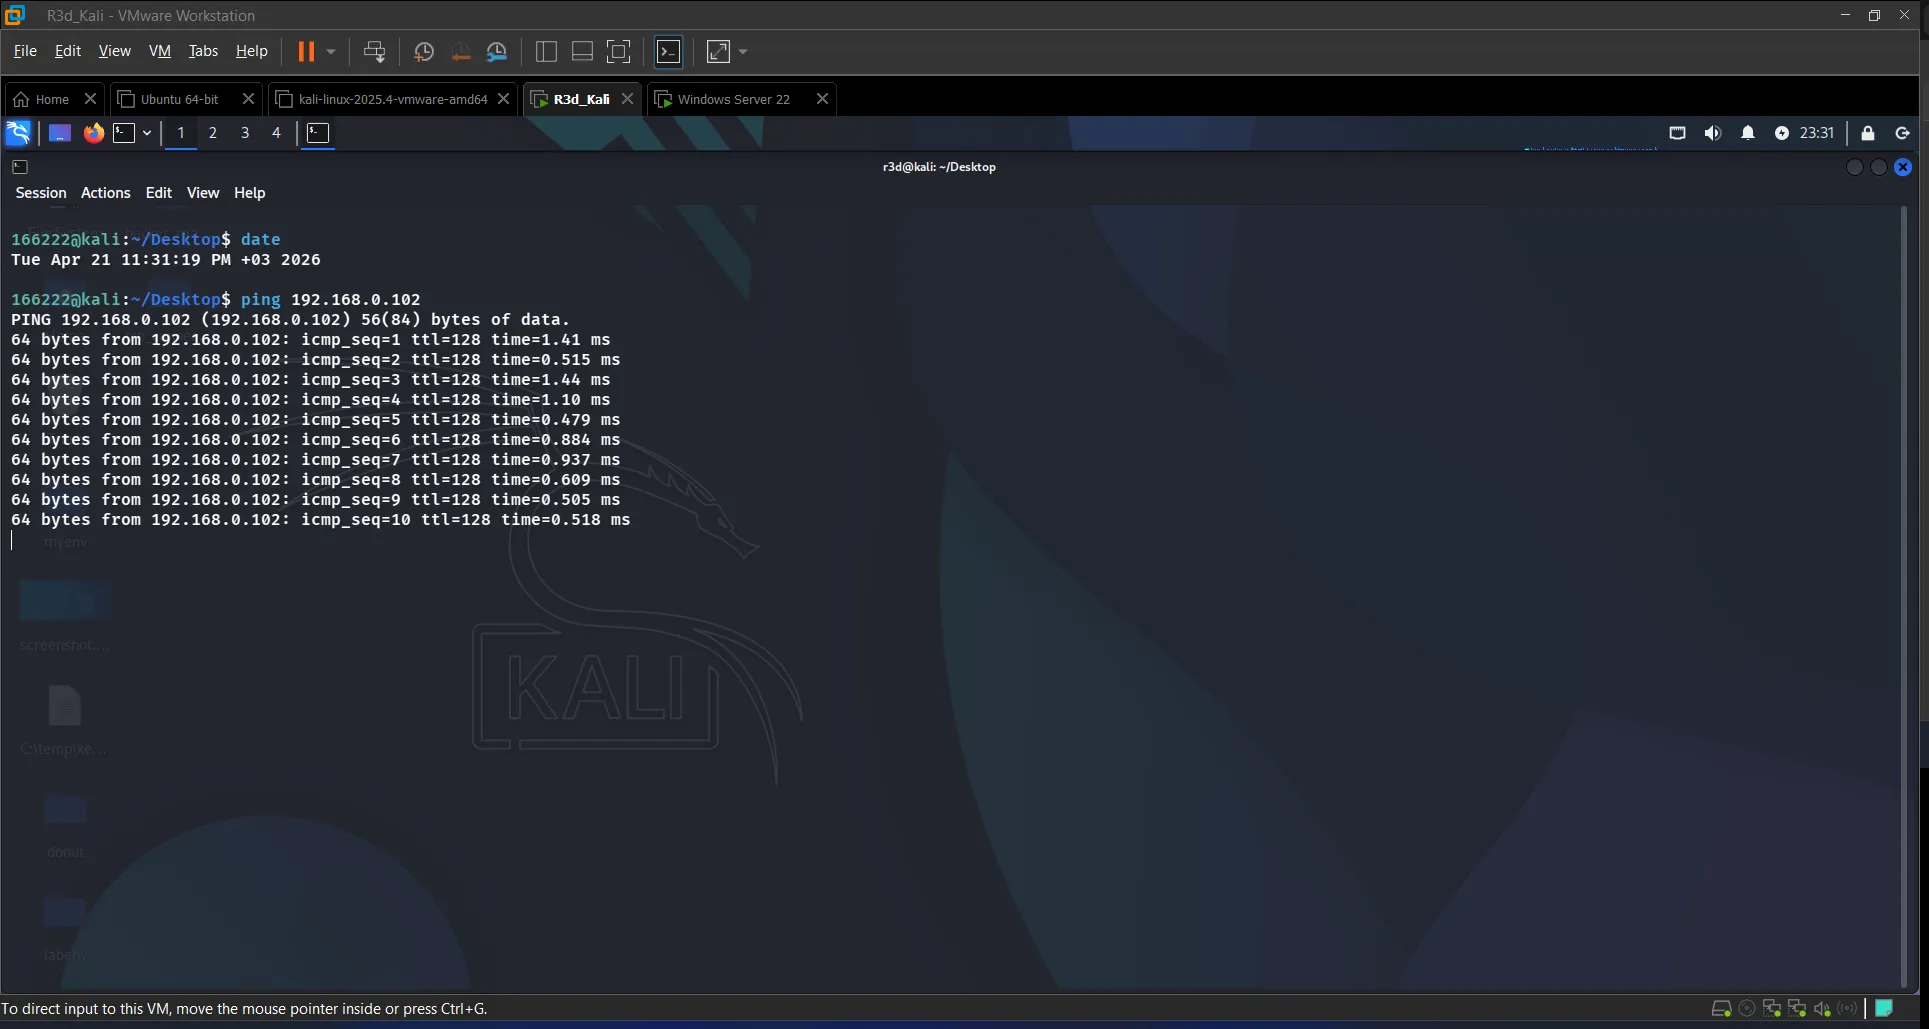Close the kali-linux-2025.4-vmware-amd64 tab

pos(503,99)
